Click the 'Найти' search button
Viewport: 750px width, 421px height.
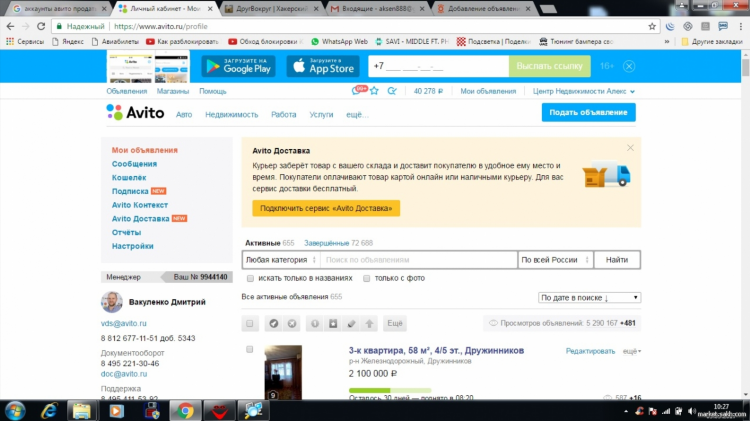click(617, 260)
